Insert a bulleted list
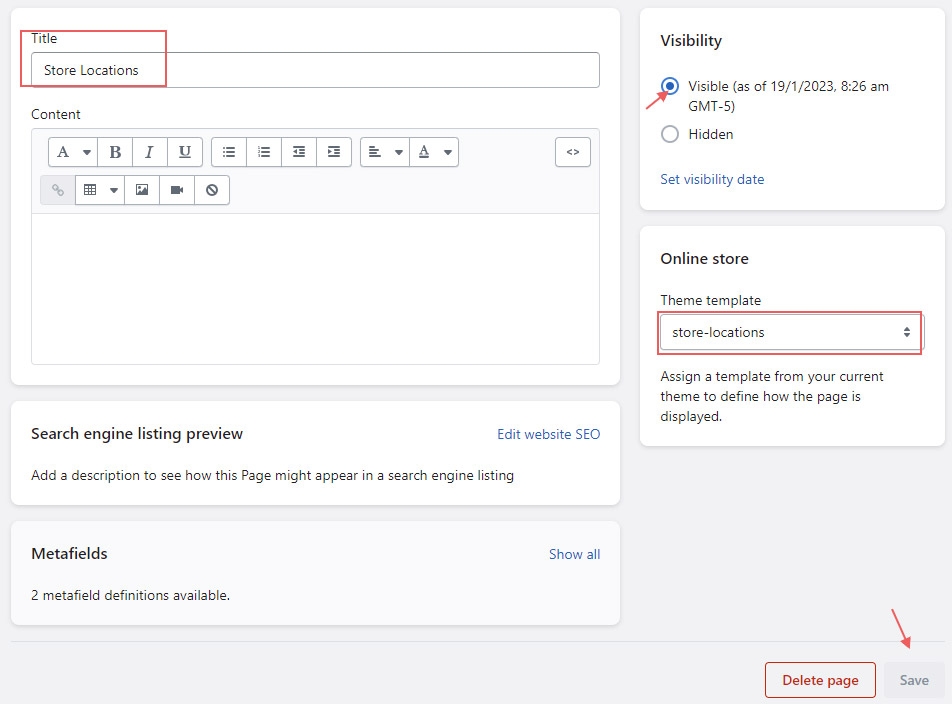This screenshot has width=952, height=704. [229, 152]
